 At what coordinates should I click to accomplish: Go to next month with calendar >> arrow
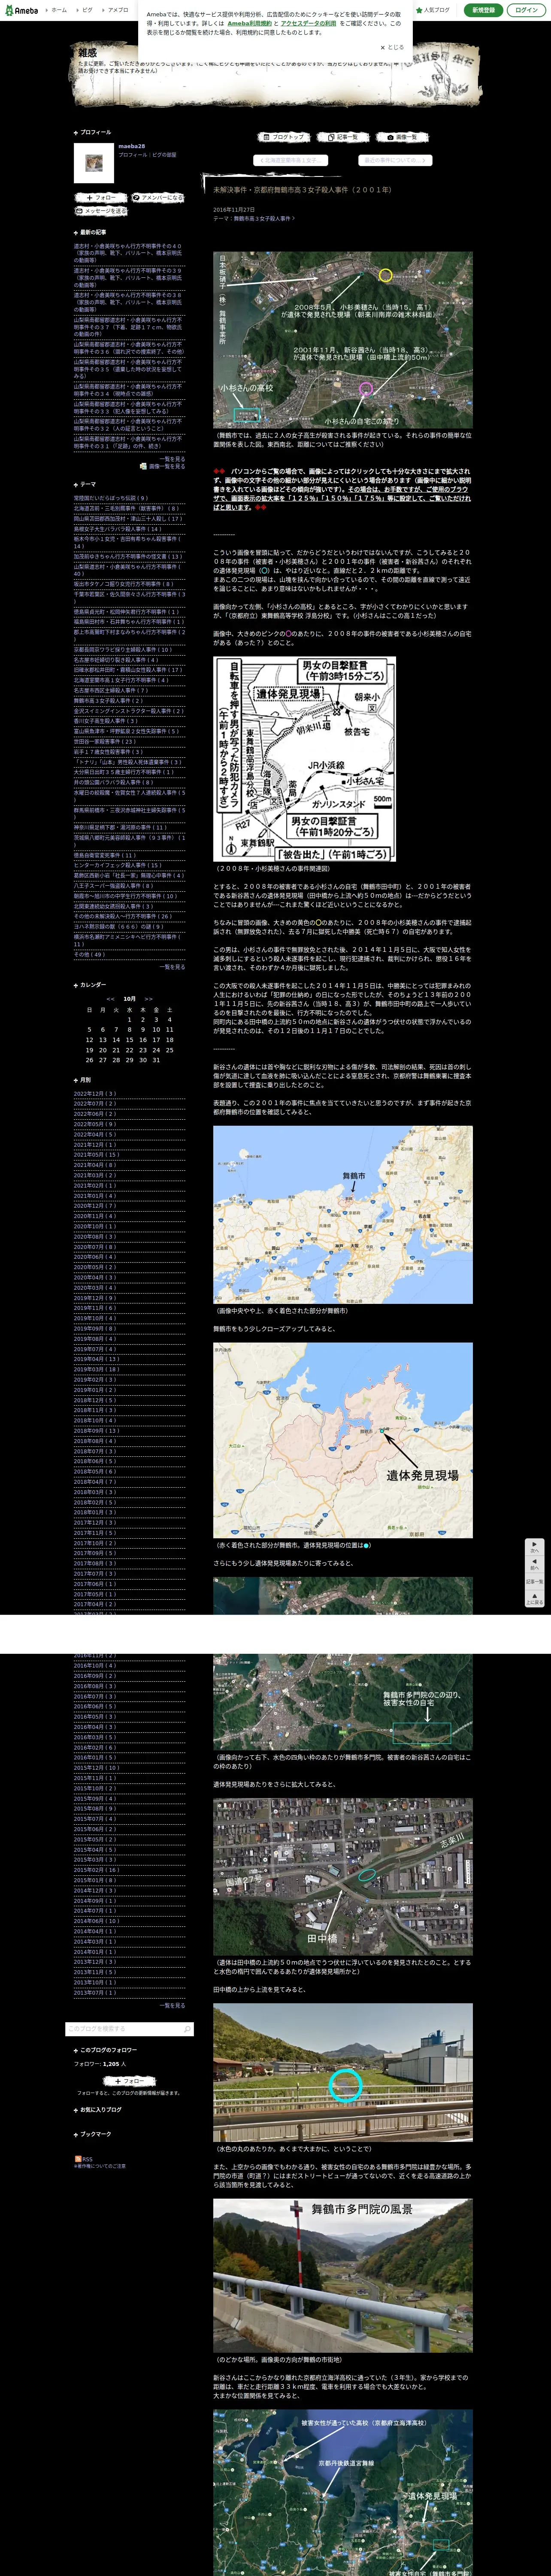click(x=148, y=998)
